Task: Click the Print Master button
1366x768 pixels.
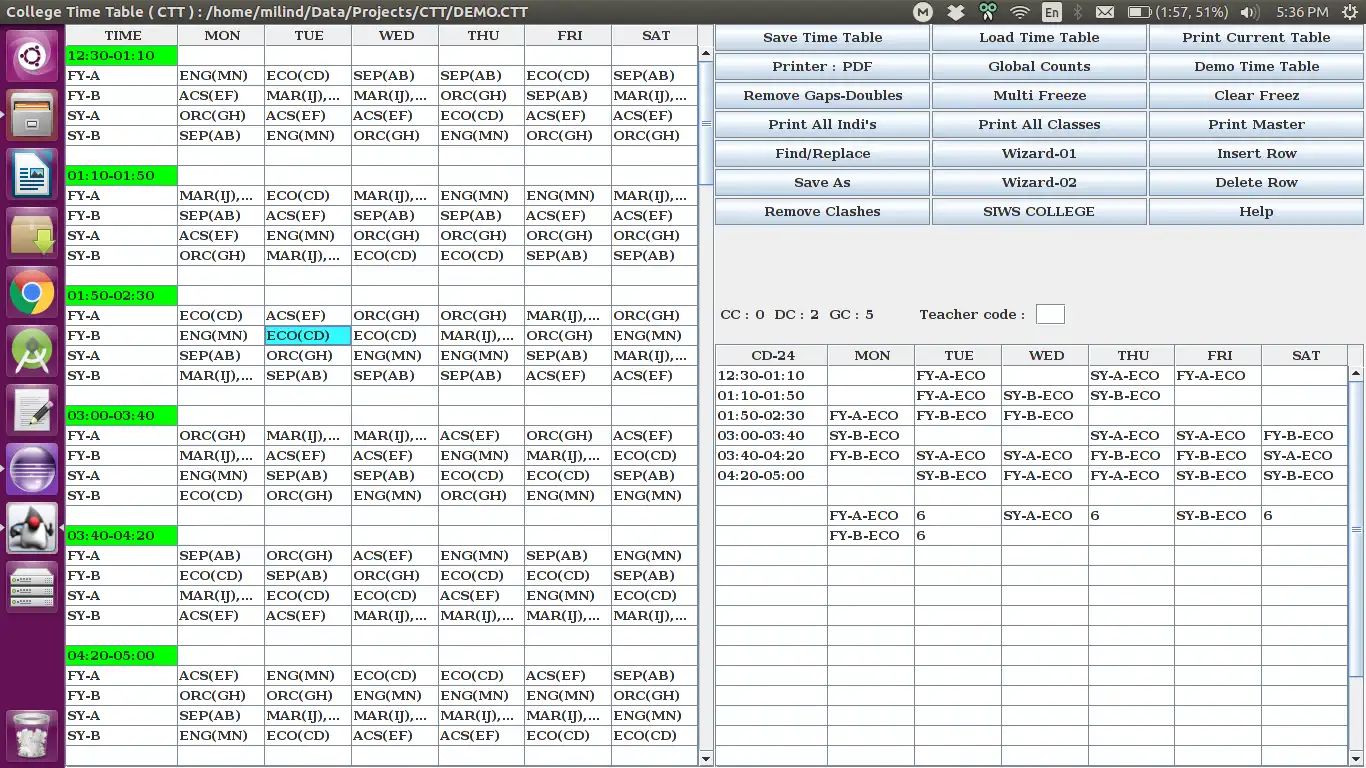Action: 1256,124
